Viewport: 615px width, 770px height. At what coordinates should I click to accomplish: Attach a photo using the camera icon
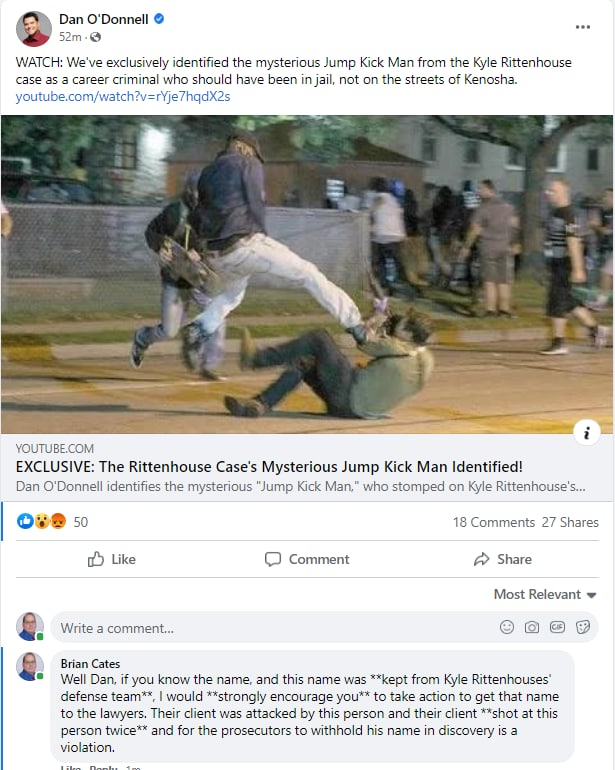coord(531,627)
